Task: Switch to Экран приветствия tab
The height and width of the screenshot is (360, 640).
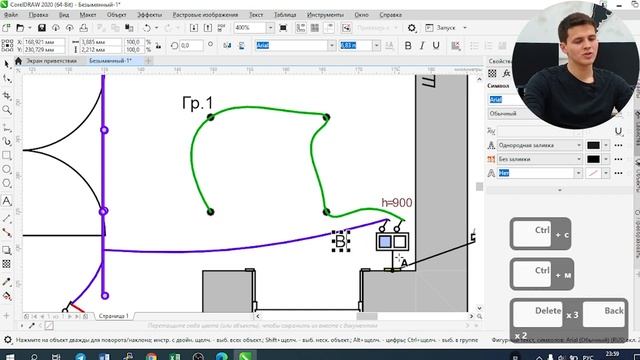Action: tap(51, 61)
